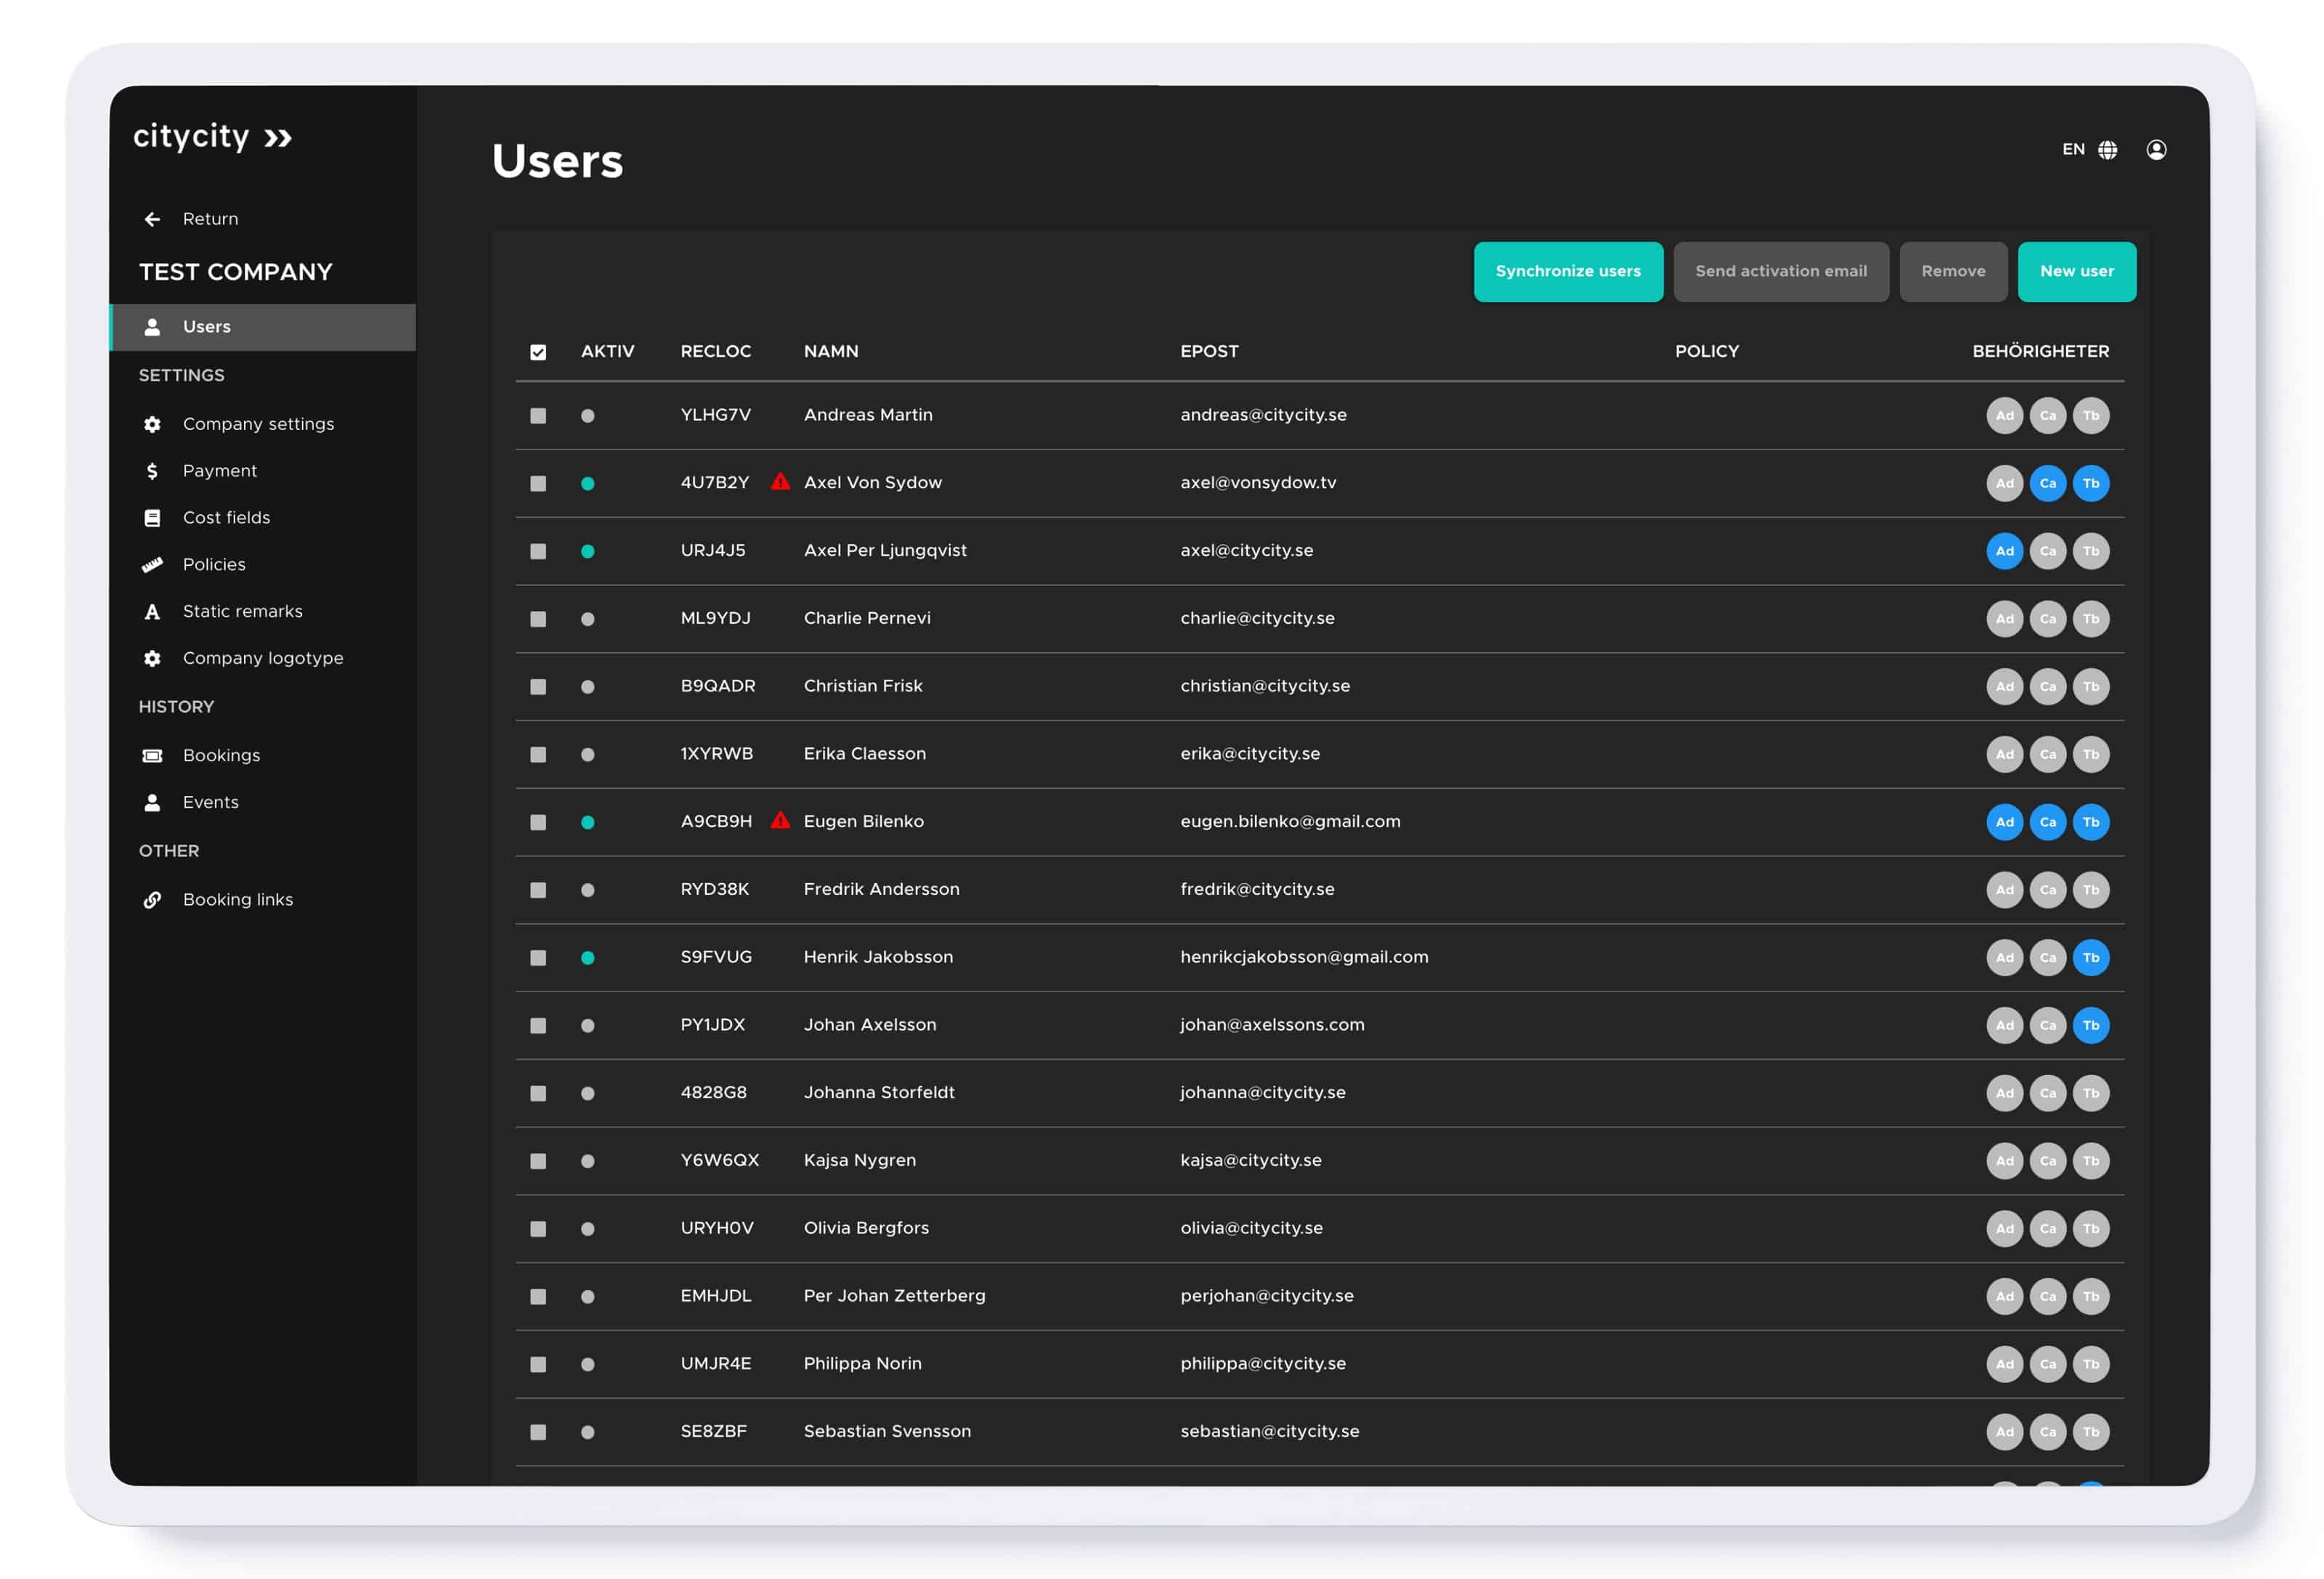Click the warning triangle beside Axel Von Sydow

pos(781,482)
